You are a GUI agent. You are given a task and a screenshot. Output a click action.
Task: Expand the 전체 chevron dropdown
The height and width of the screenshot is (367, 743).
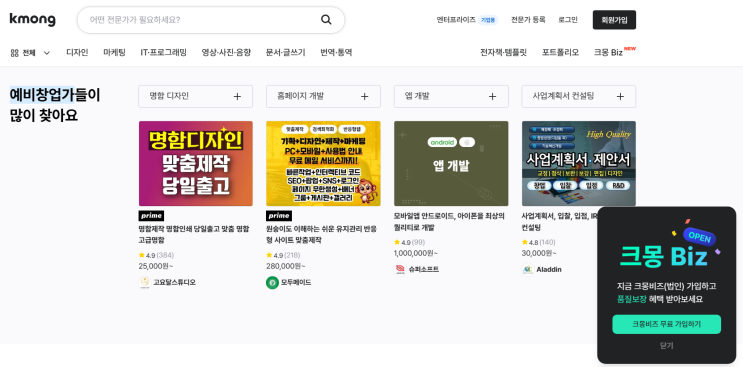click(46, 53)
